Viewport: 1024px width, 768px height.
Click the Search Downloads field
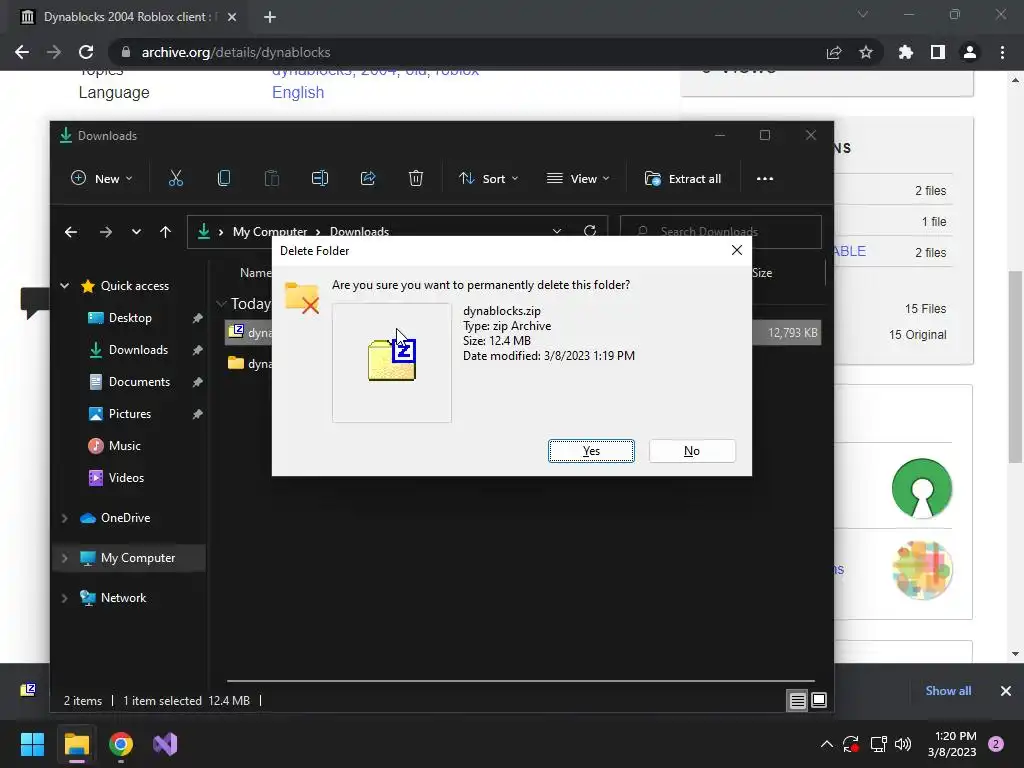click(720, 232)
